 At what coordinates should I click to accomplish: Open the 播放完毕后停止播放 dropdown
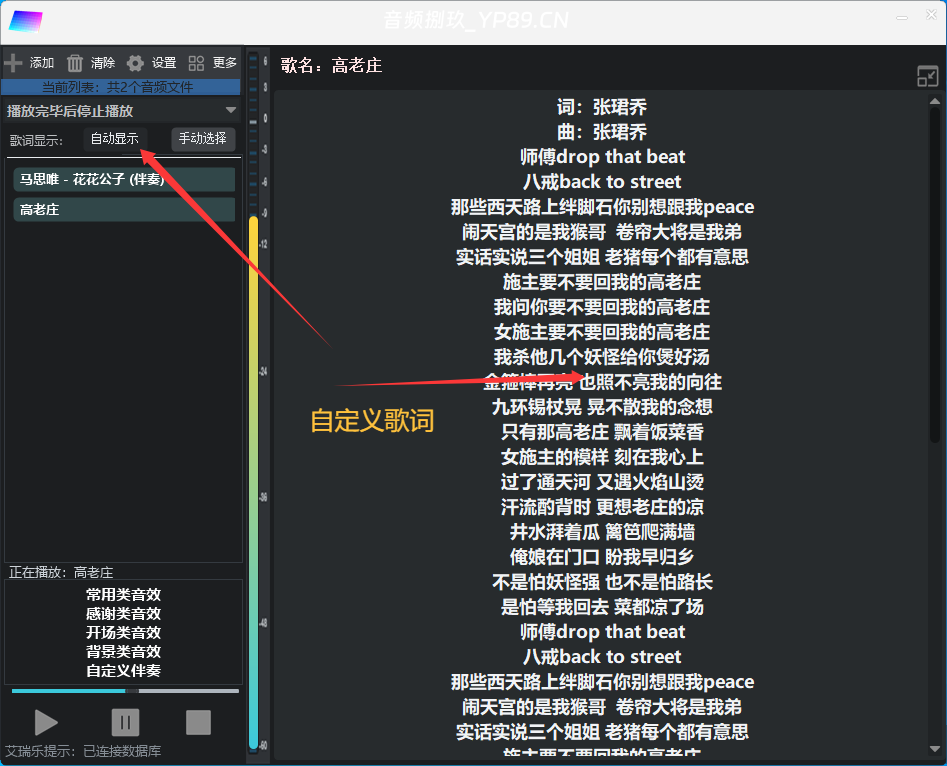(120, 110)
